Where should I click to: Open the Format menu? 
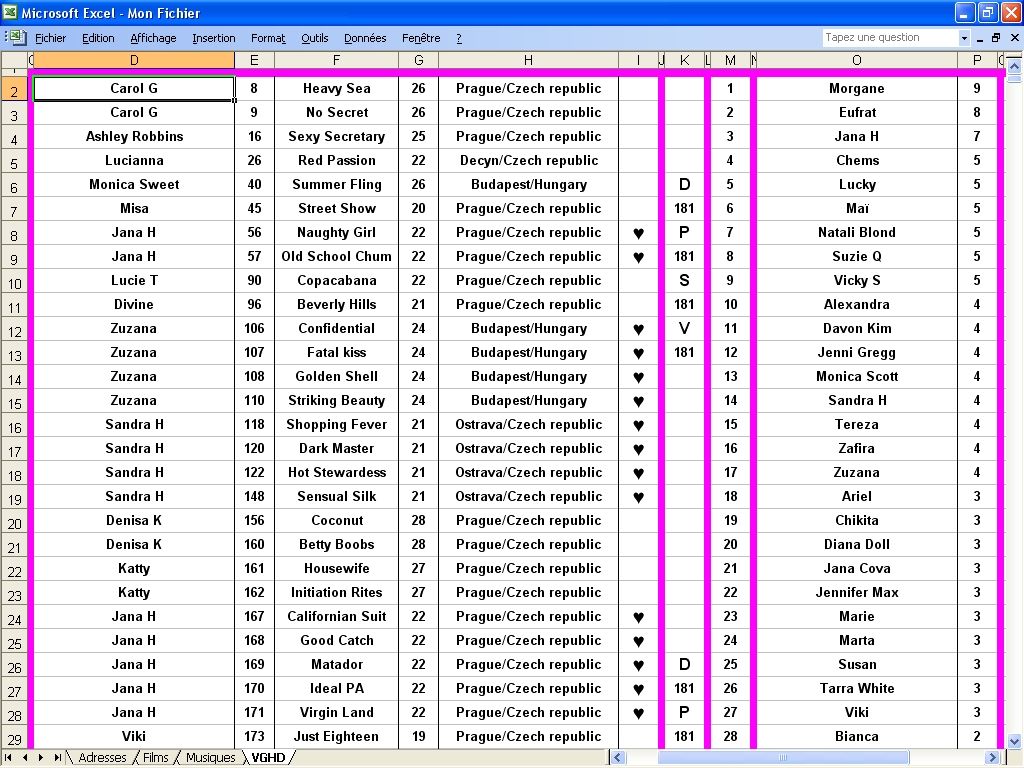[268, 38]
